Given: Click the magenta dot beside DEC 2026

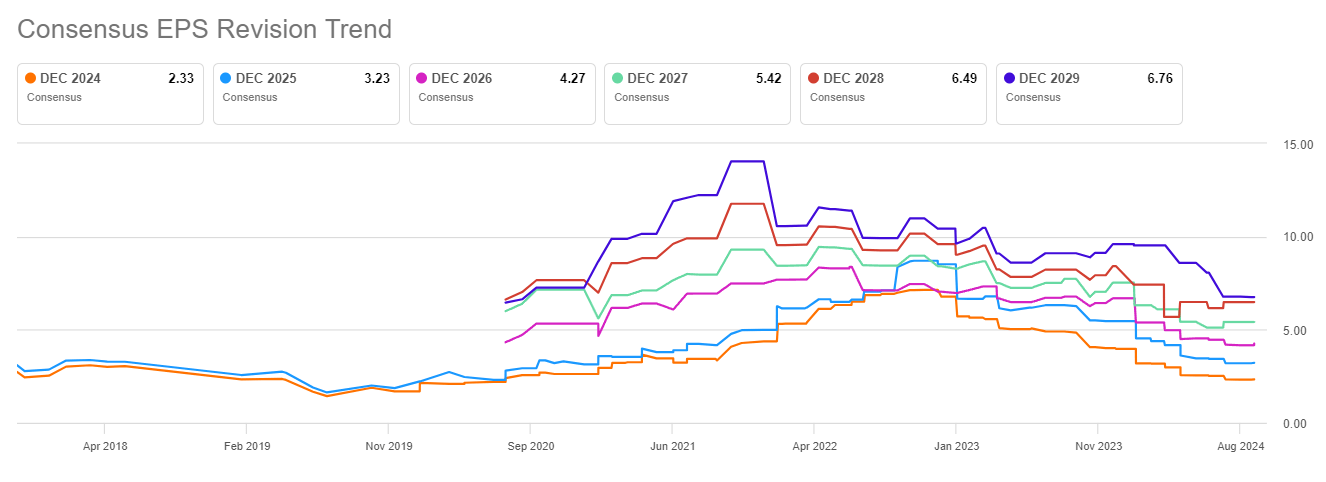Looking at the screenshot, I should [423, 78].
